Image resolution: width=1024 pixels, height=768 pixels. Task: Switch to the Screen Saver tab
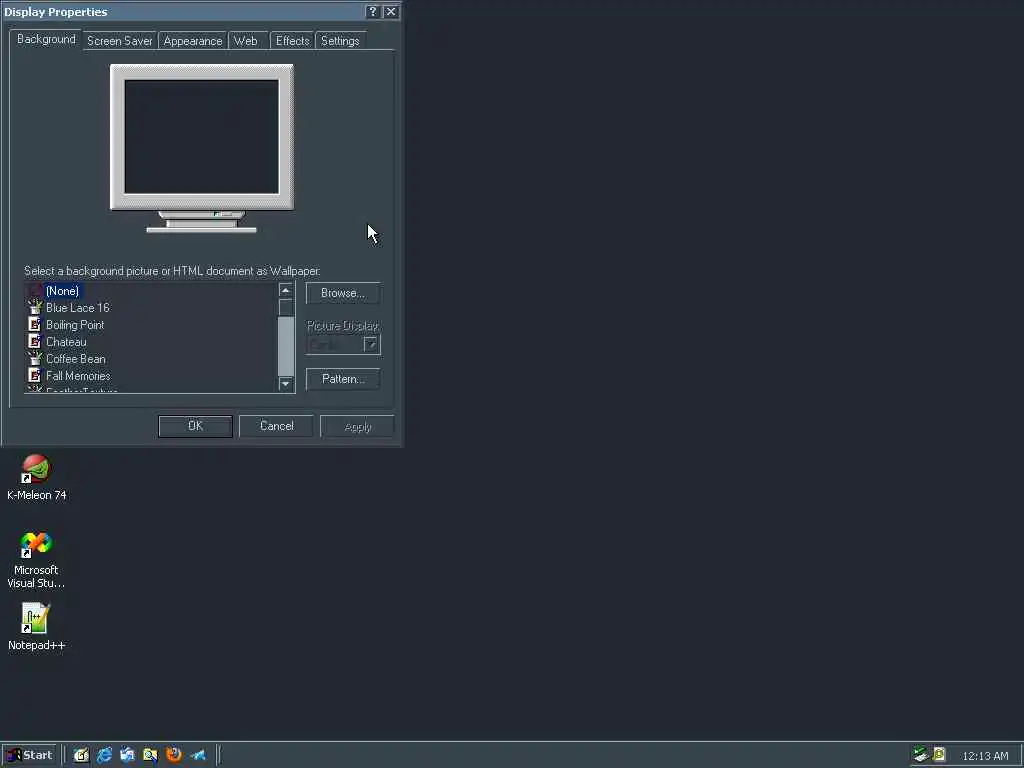tap(120, 40)
